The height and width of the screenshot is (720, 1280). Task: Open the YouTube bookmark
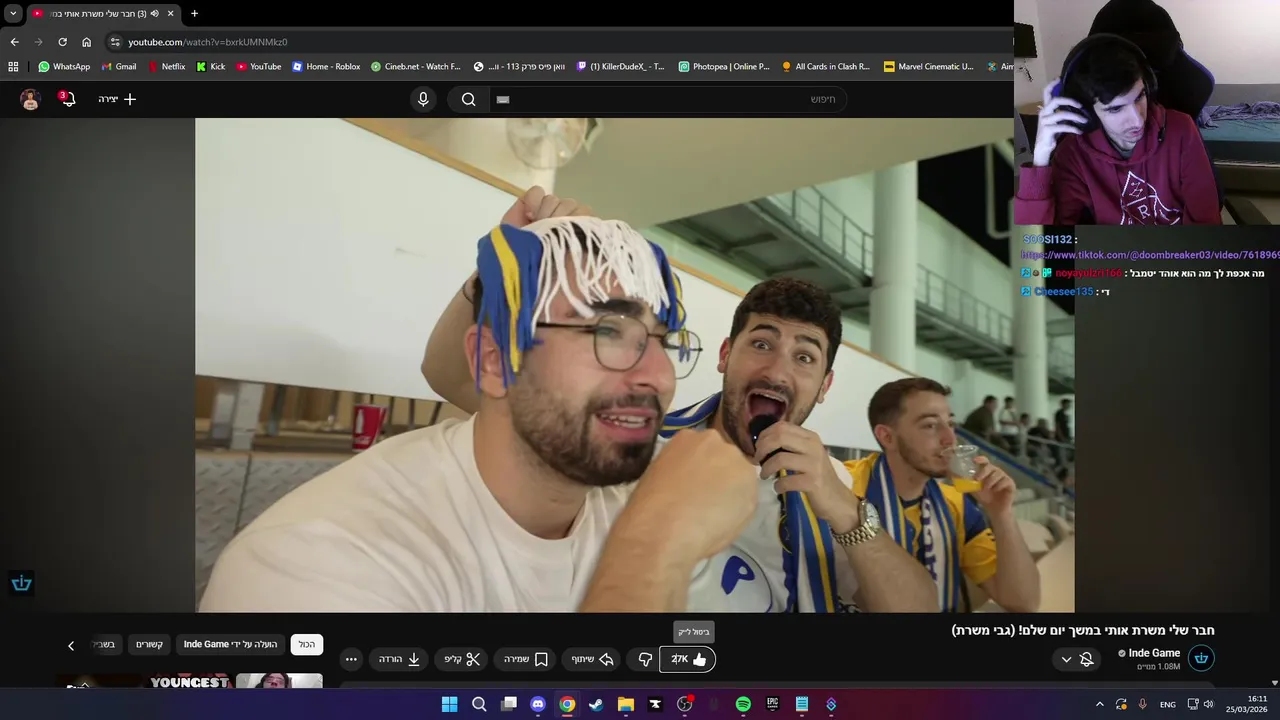(259, 67)
